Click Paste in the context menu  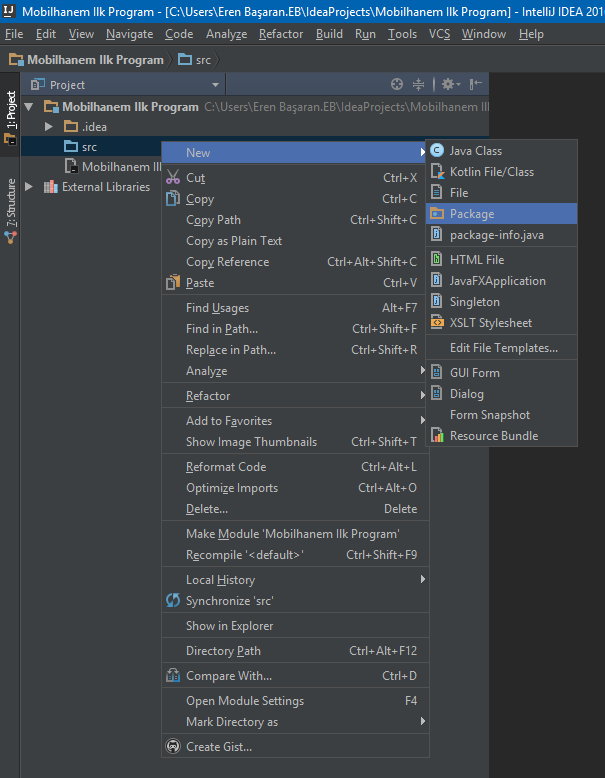pos(295,283)
